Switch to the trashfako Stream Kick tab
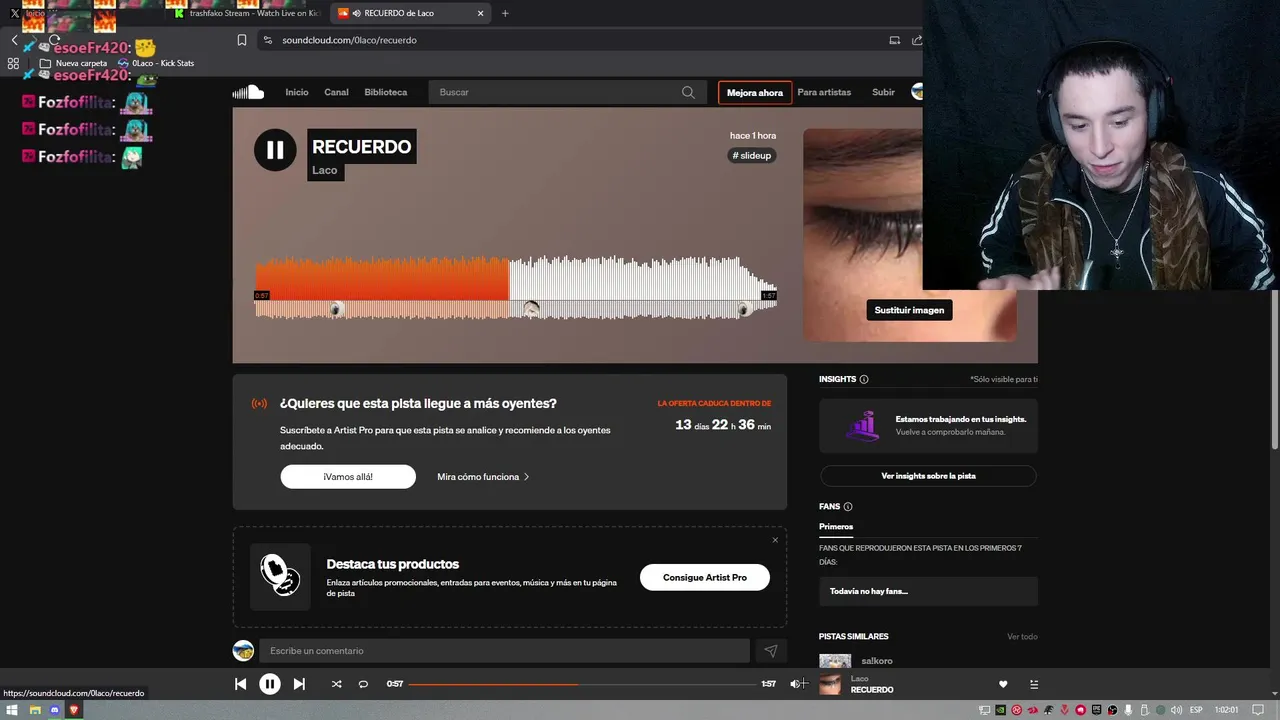The width and height of the screenshot is (1280, 720). point(246,13)
